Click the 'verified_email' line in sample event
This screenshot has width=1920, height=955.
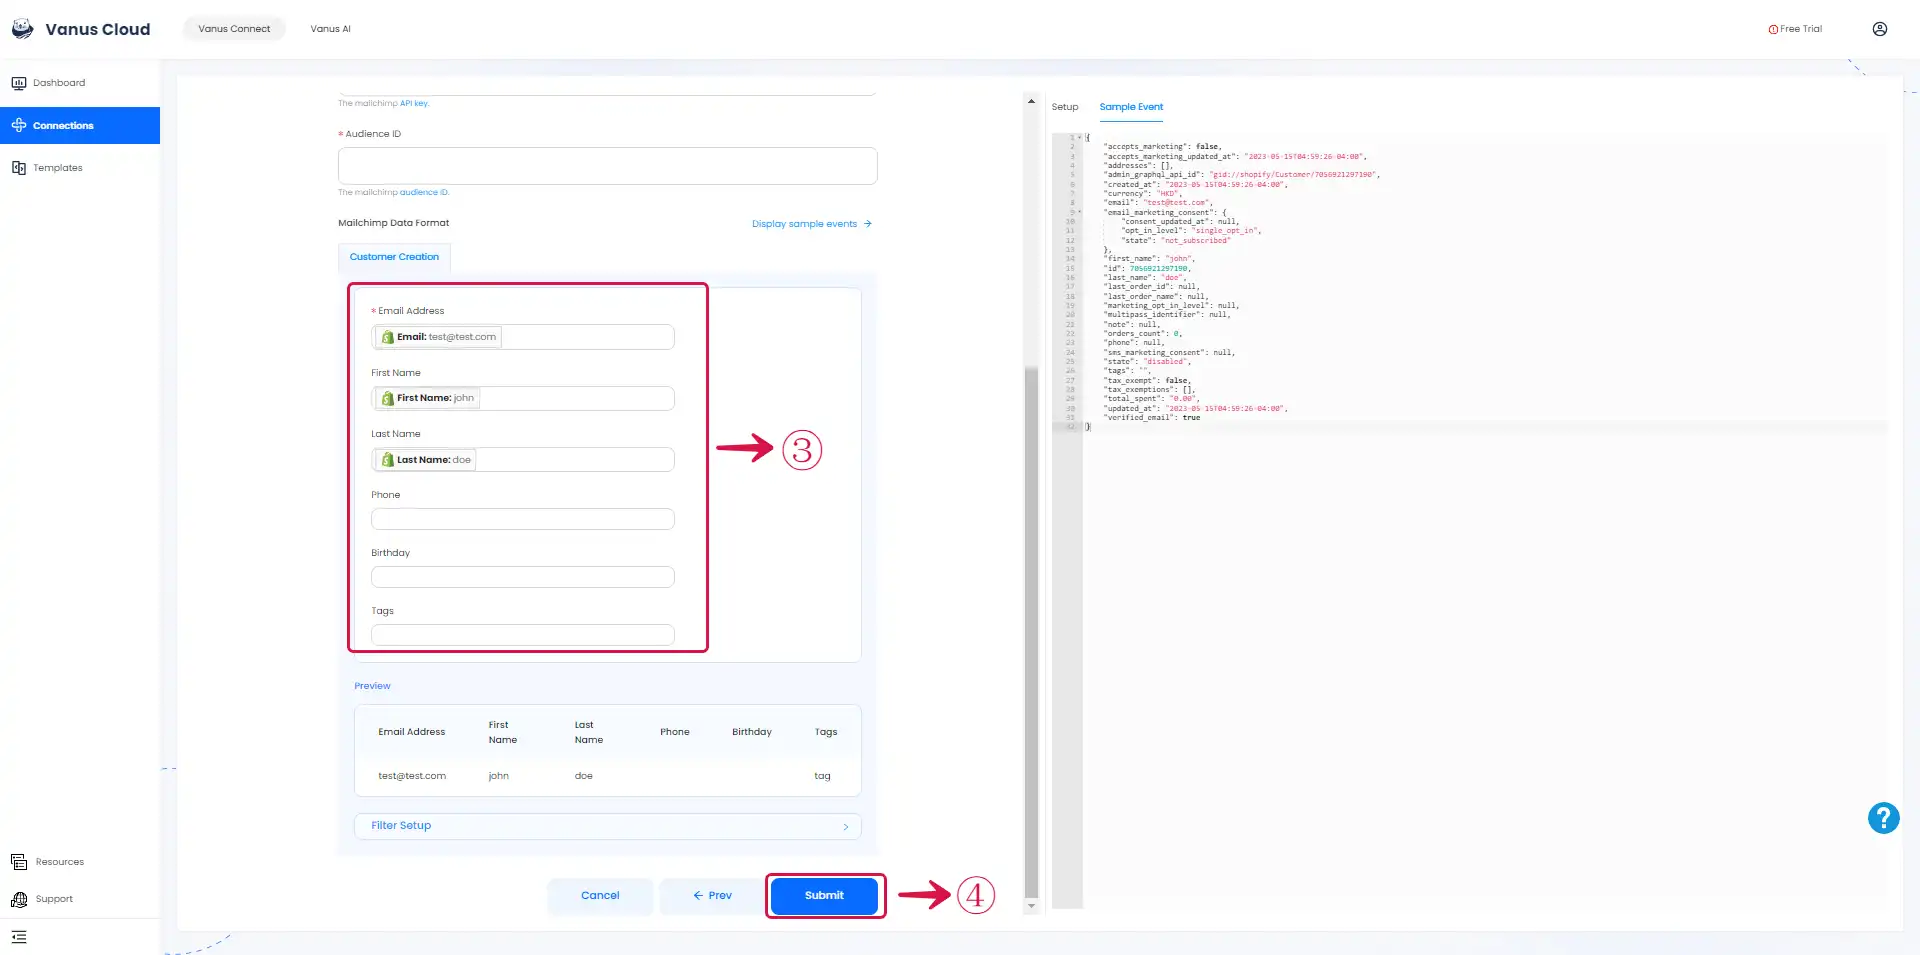pos(1152,418)
